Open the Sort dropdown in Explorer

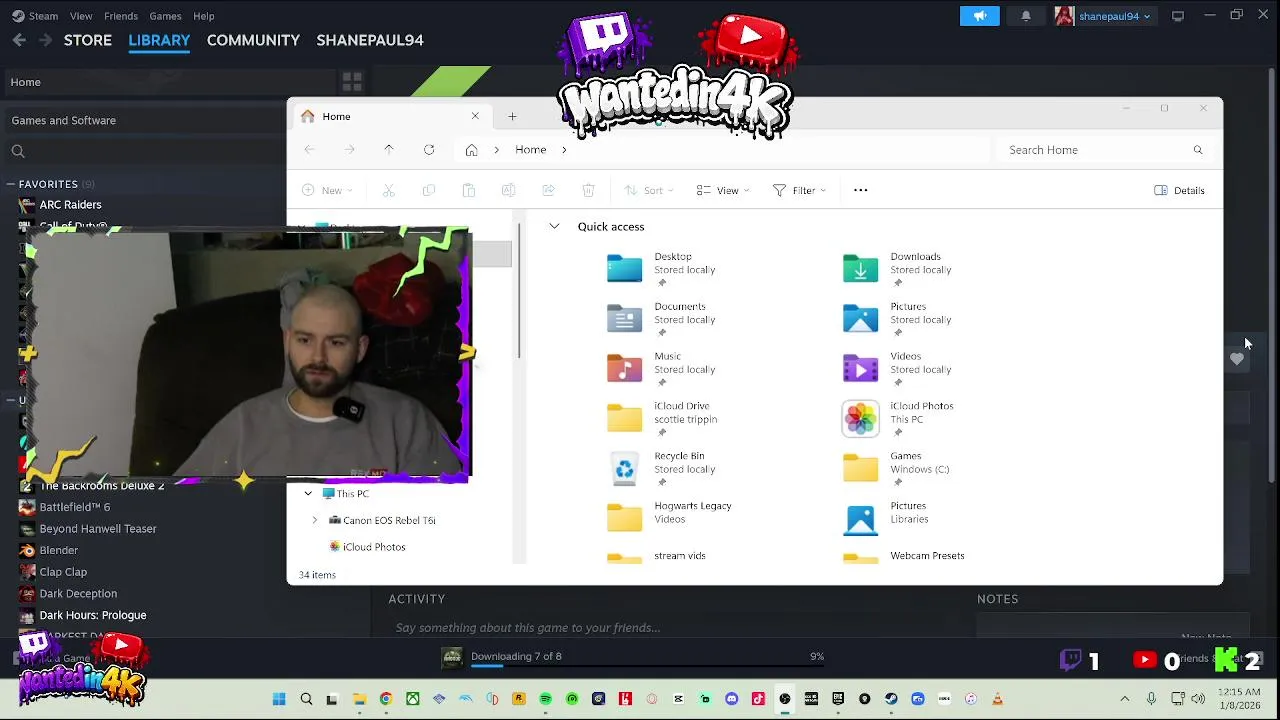pos(648,190)
